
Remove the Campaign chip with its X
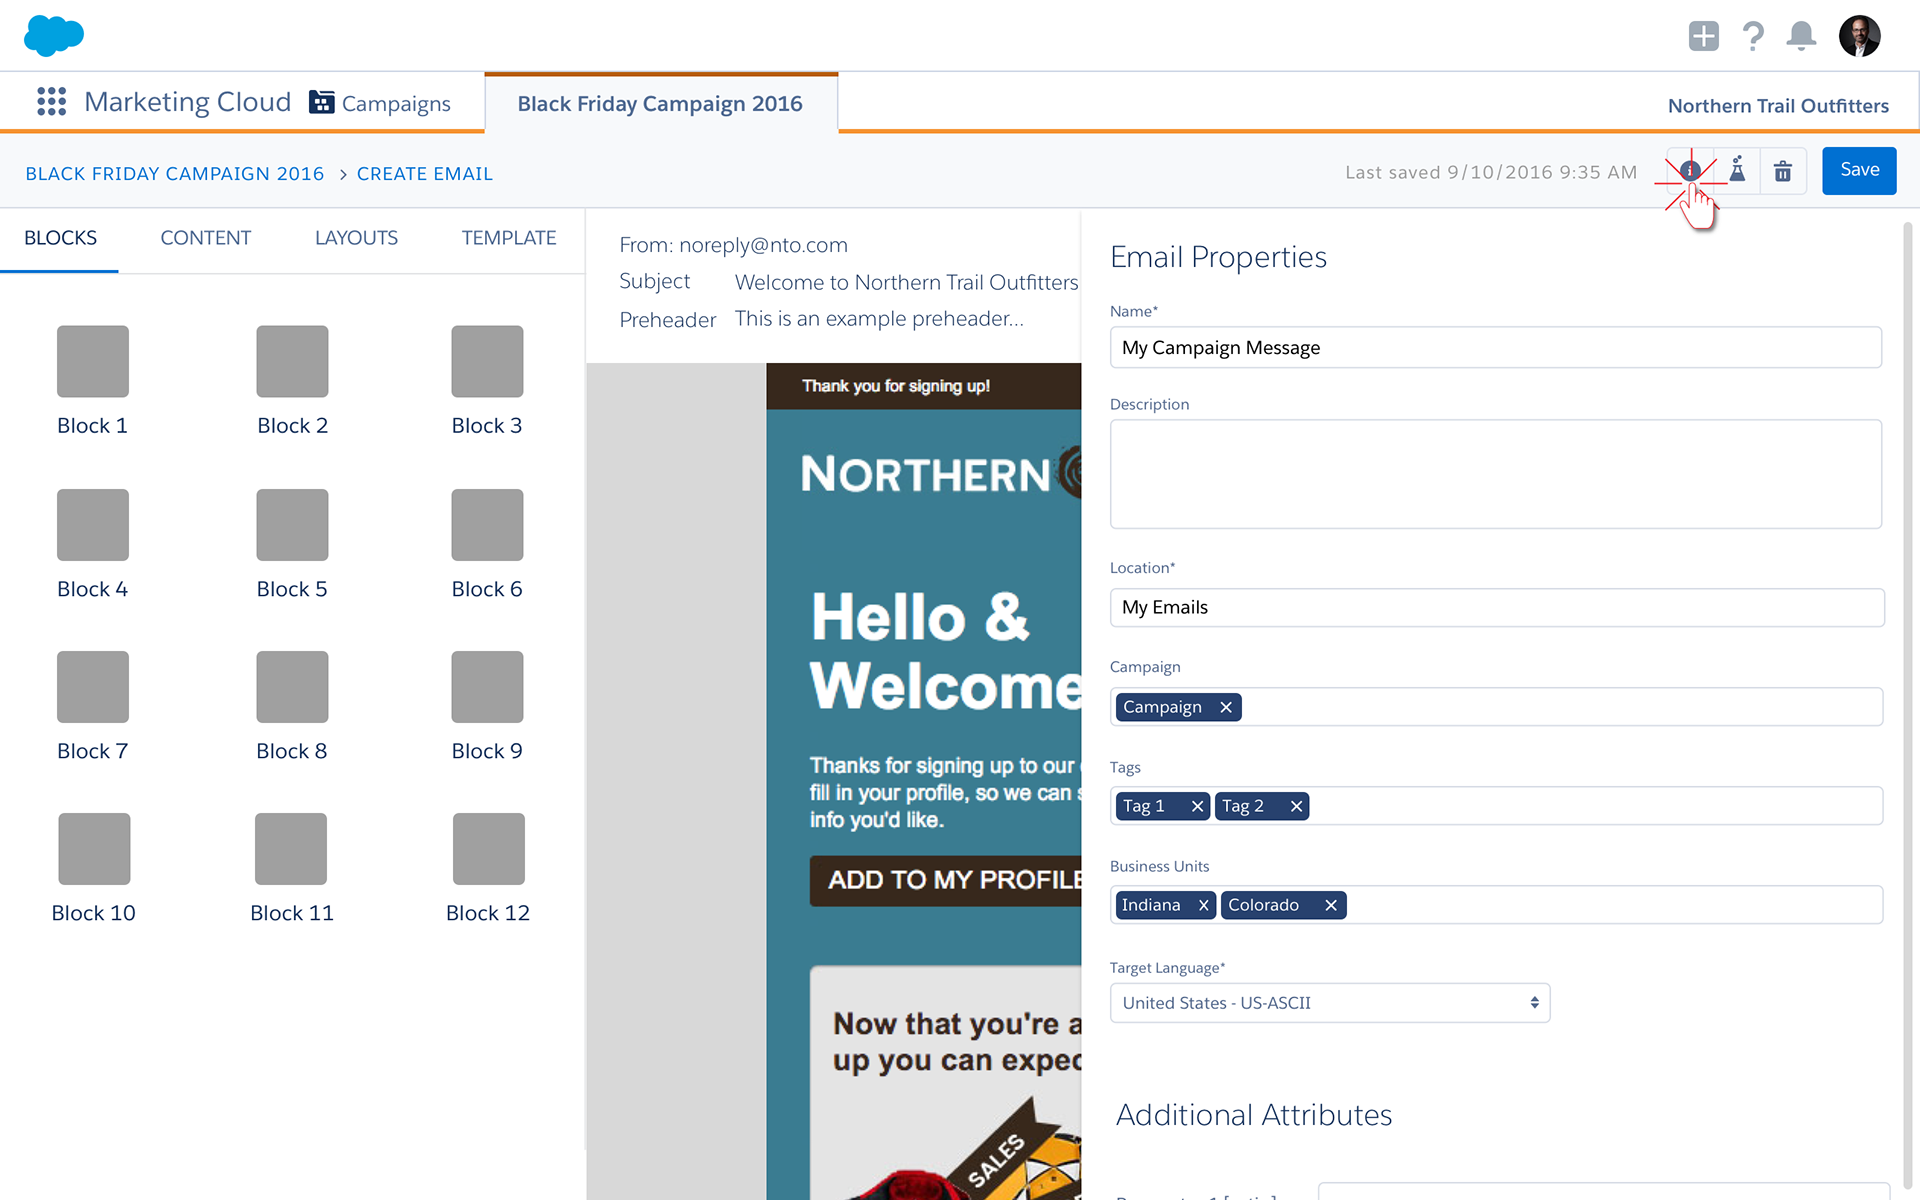point(1225,707)
